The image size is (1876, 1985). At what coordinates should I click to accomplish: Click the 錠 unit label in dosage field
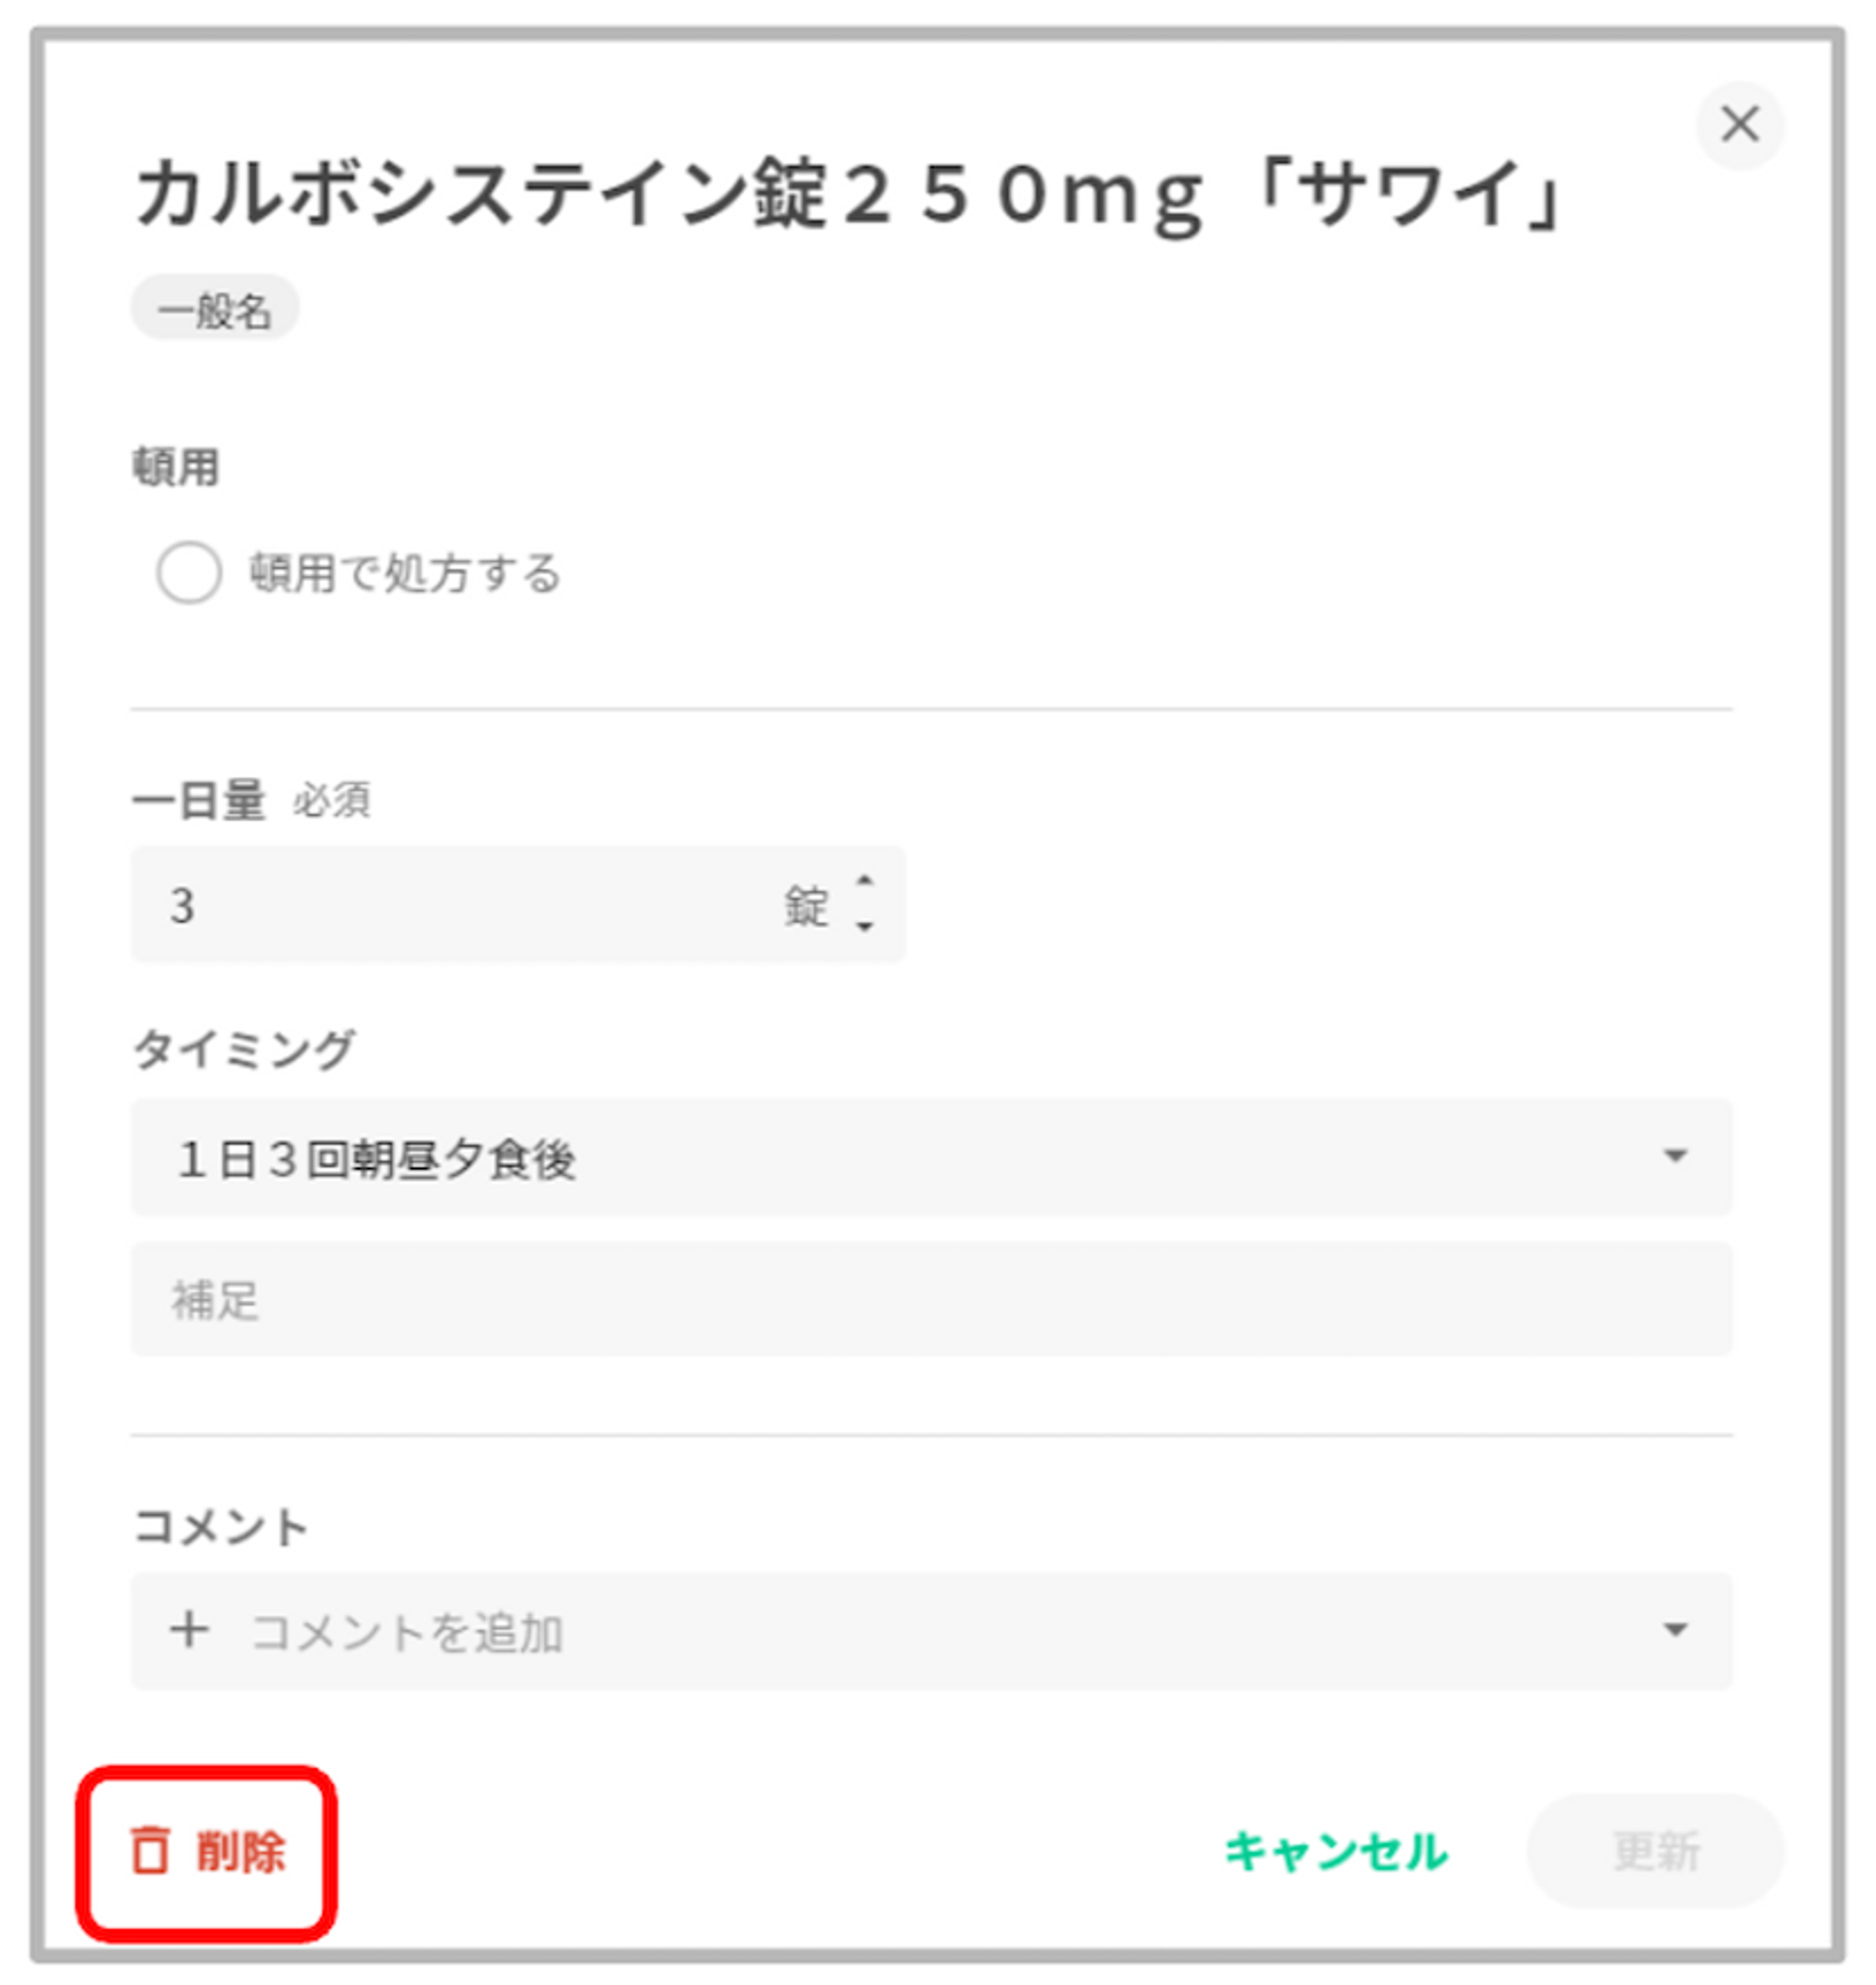pos(806,906)
